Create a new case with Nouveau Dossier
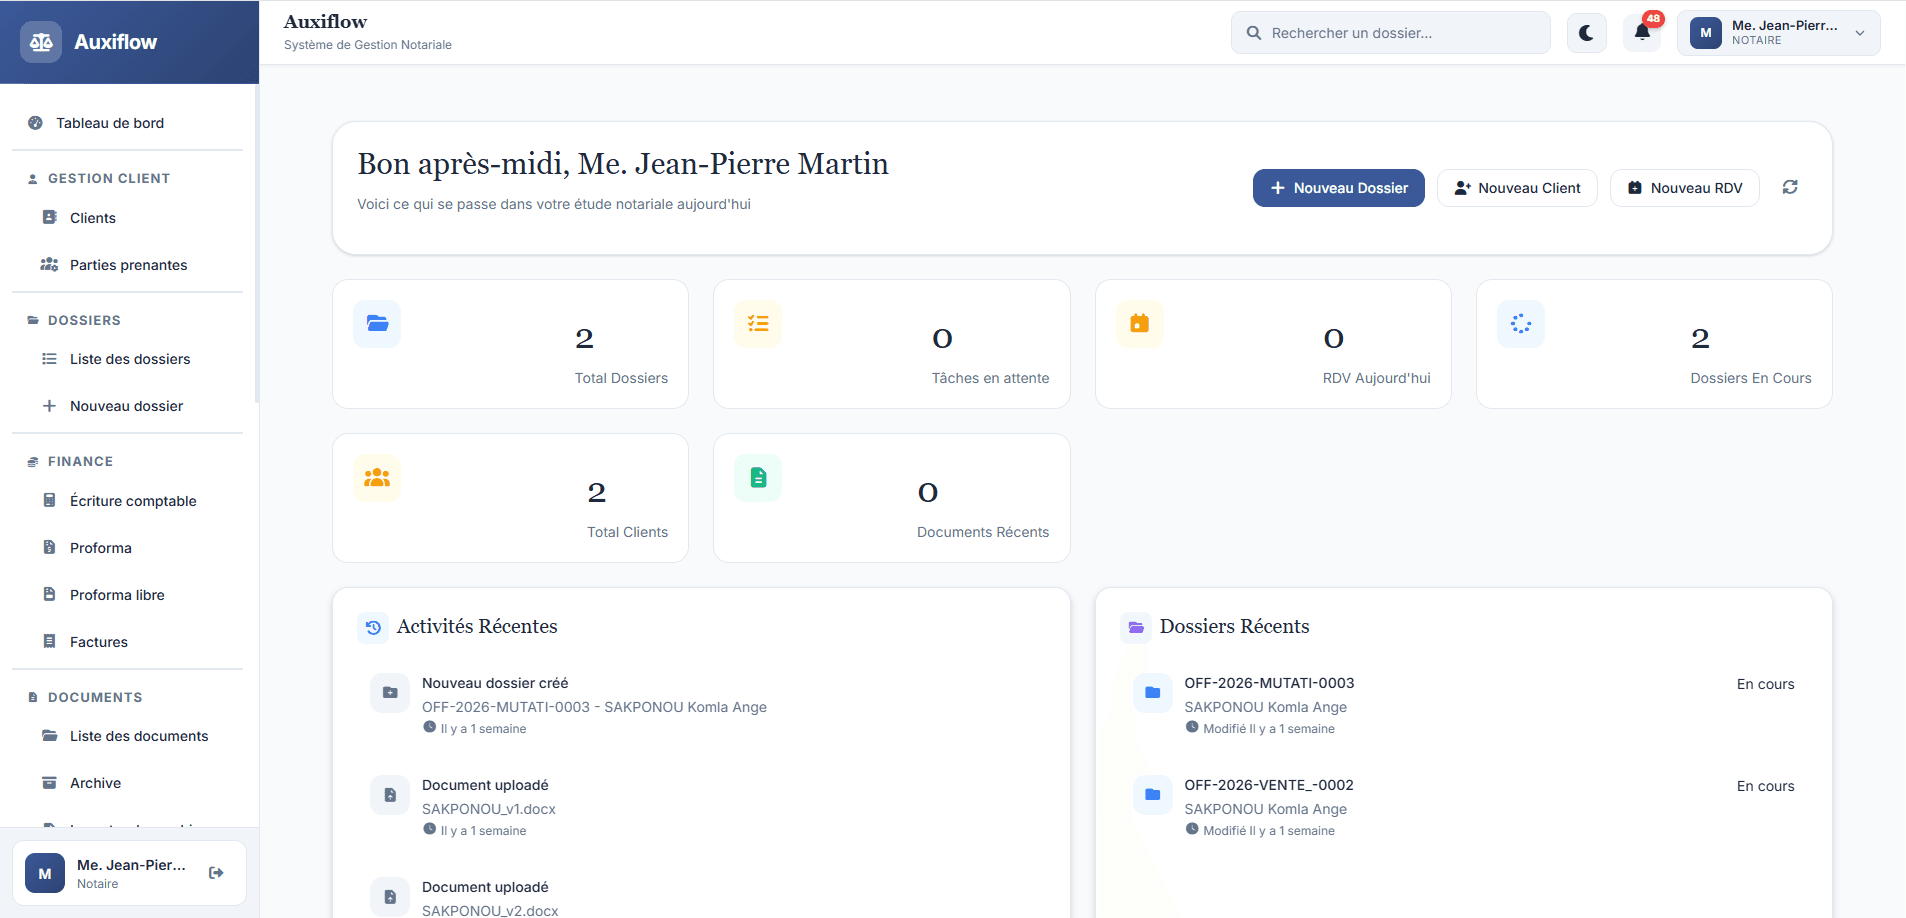The height and width of the screenshot is (918, 1906). (1339, 188)
